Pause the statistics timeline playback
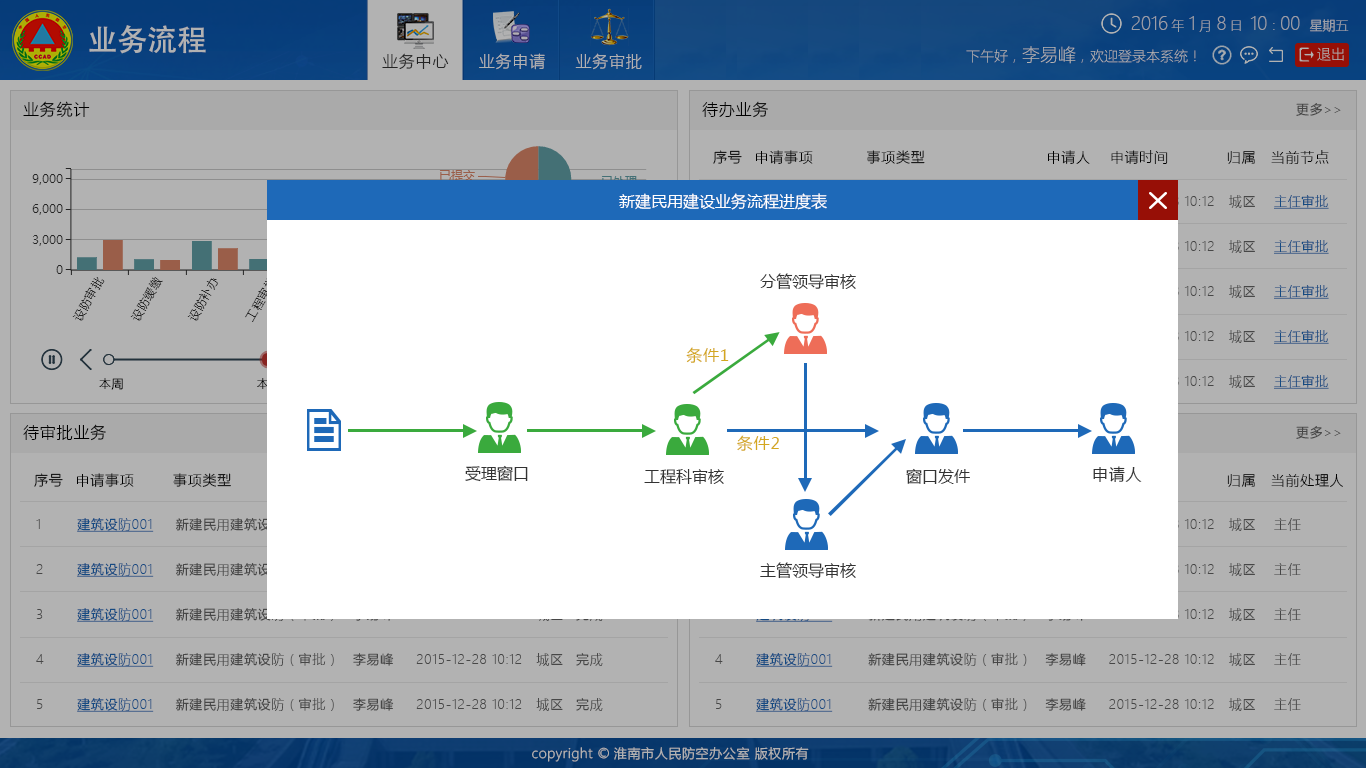 coord(52,359)
